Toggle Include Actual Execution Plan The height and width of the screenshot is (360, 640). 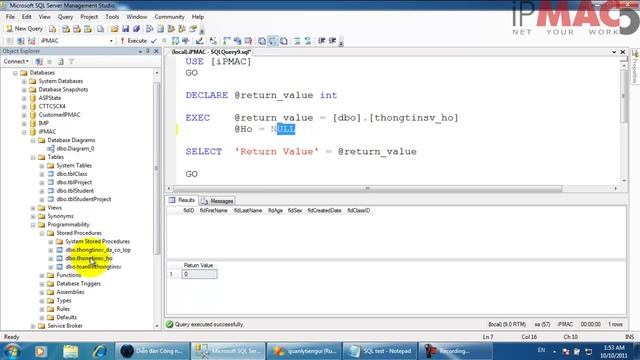227,41
